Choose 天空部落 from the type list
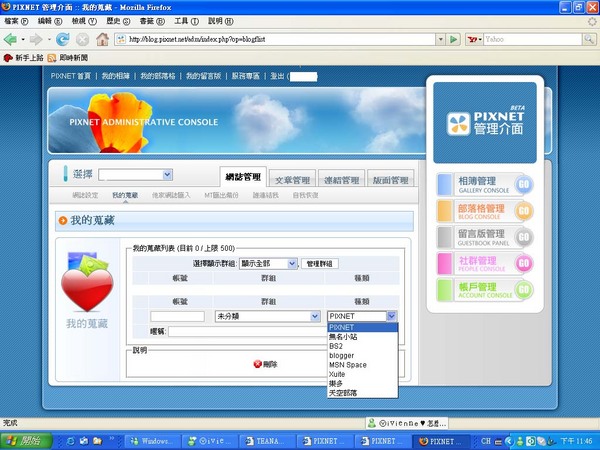Viewport: 600px width, 450px height. 362,393
